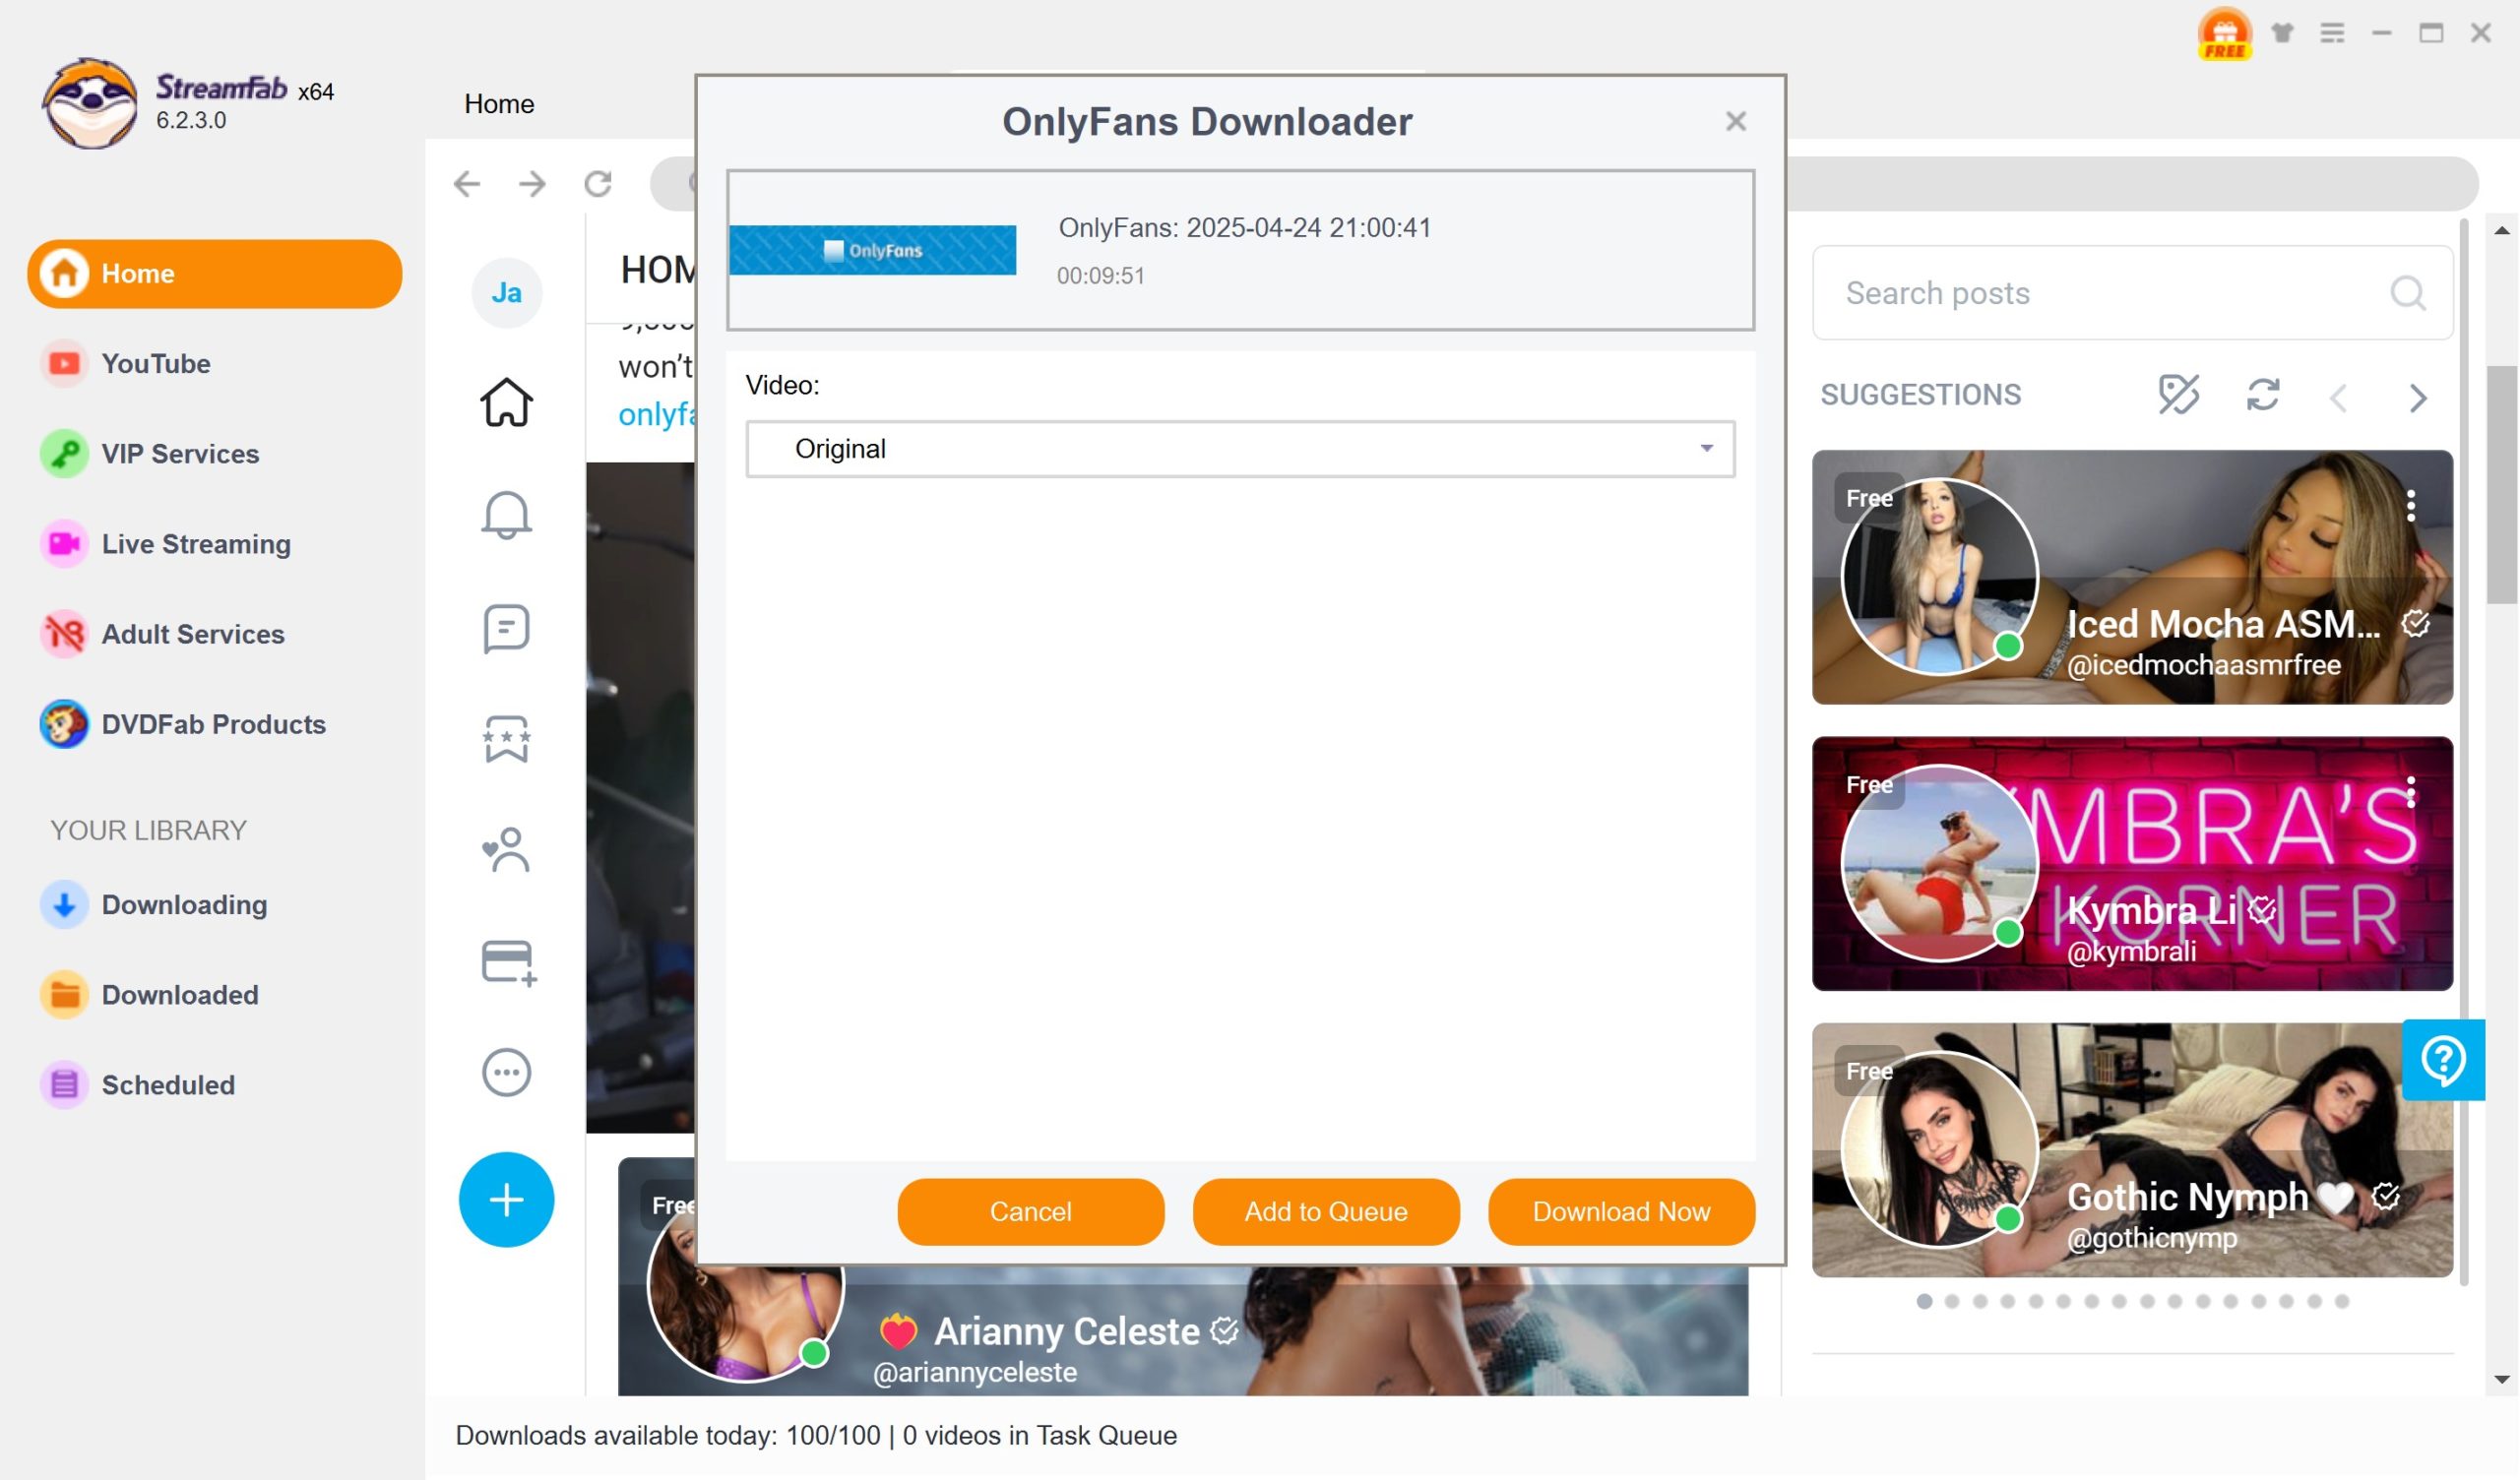2520x1480 pixels.
Task: Select the last suggestions pagination dot
Action: [2342, 1301]
